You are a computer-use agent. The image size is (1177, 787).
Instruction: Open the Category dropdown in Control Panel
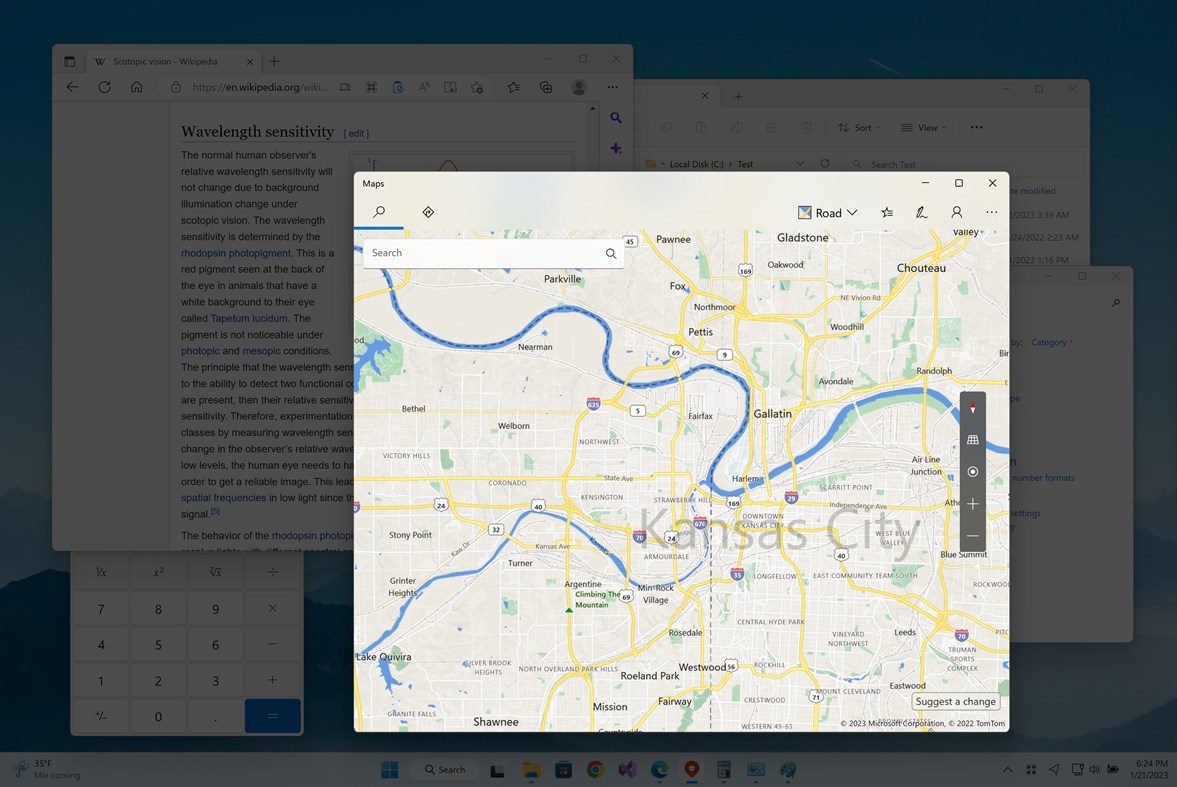pos(1052,342)
